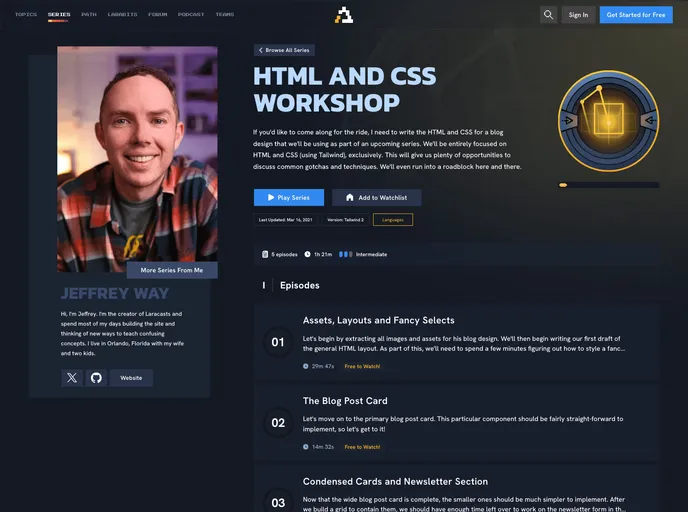Open Jeffrey Way's GitHub profile icon

click(96, 378)
